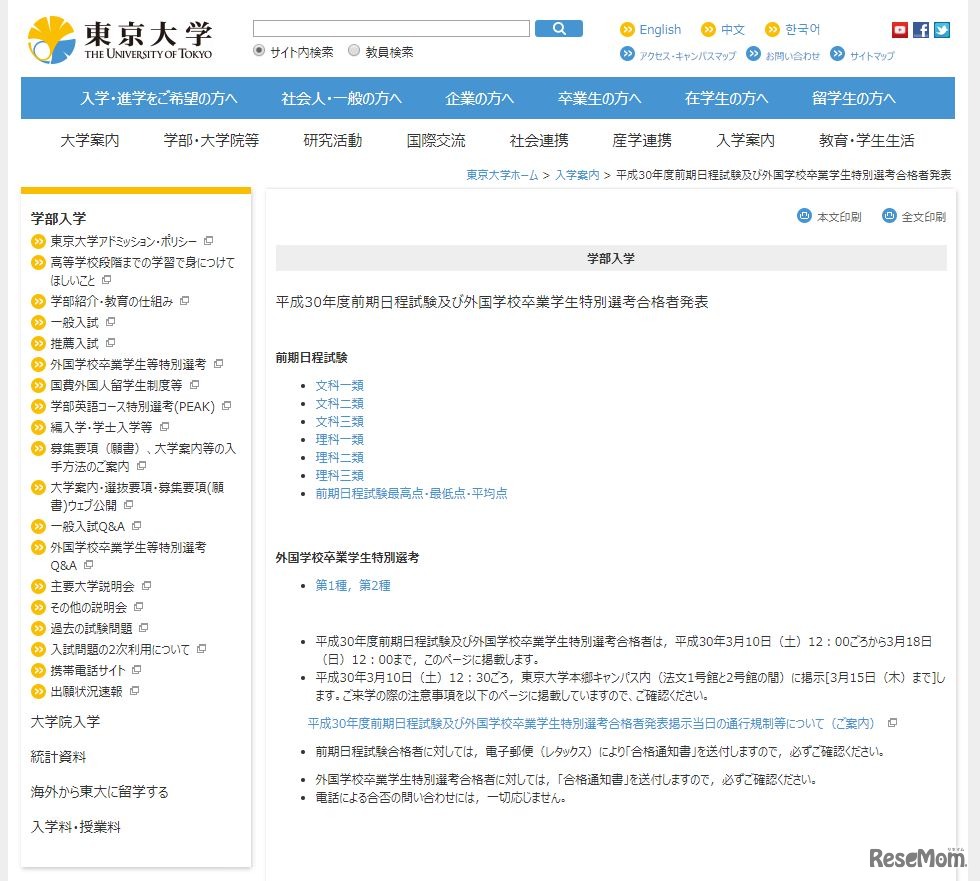Viewport: 980px width, 881px height.
Task: Open the 文科一類 results link
Action: (x=339, y=385)
